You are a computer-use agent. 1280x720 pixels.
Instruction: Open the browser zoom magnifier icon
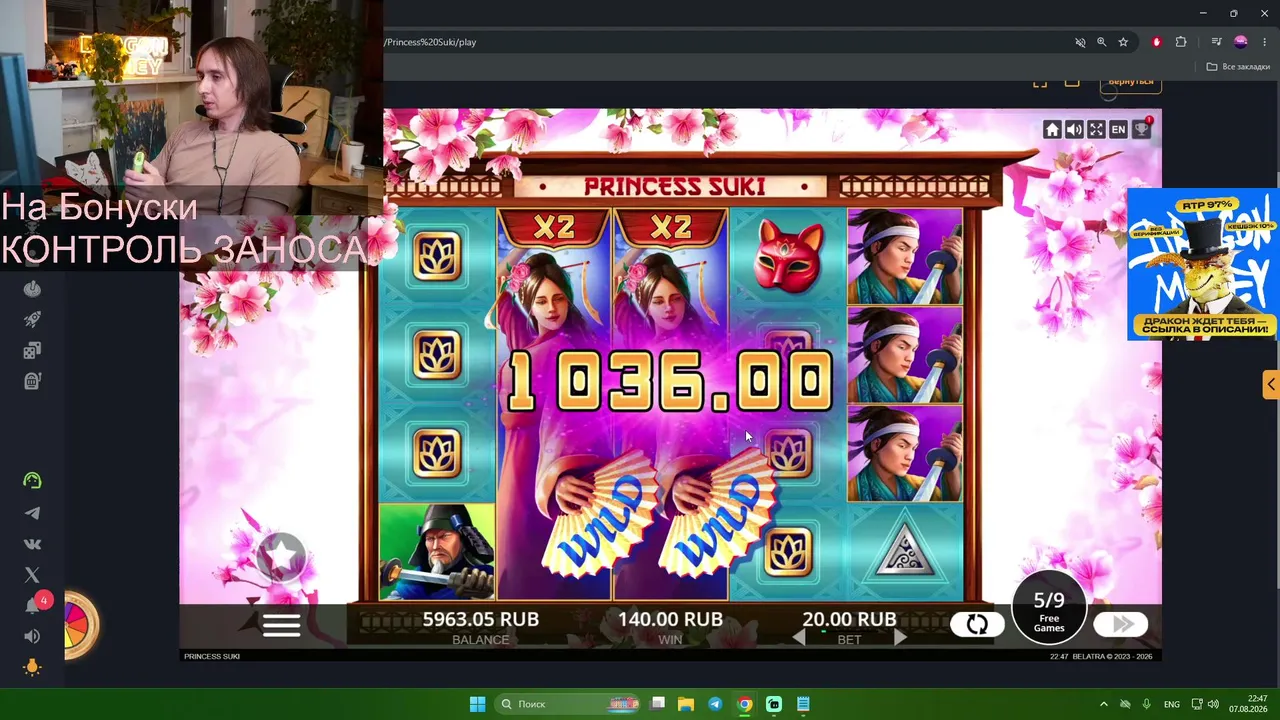click(1102, 42)
